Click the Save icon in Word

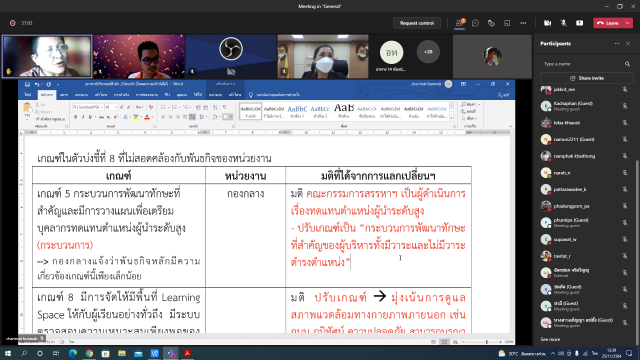(x=27, y=84)
